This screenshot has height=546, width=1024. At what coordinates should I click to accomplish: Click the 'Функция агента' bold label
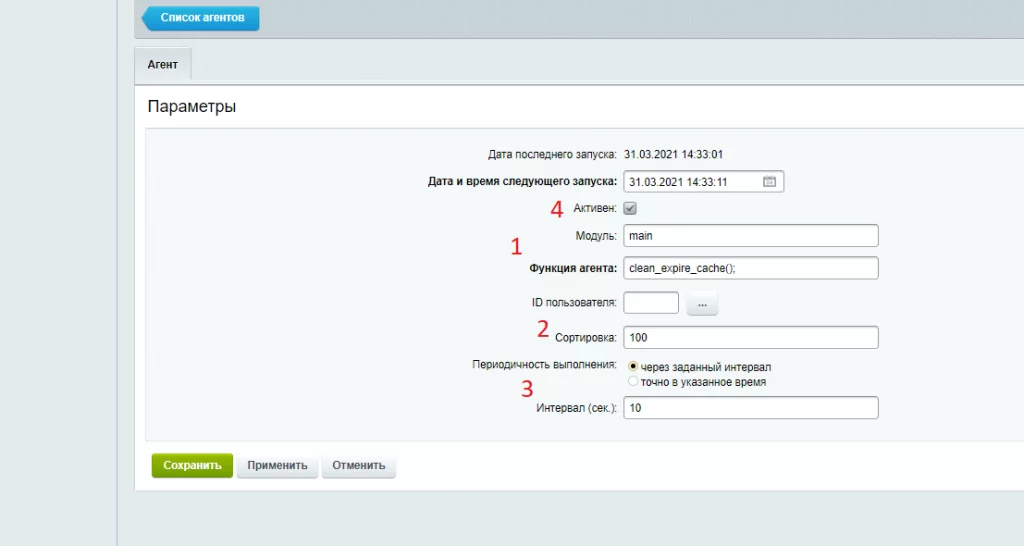point(573,269)
